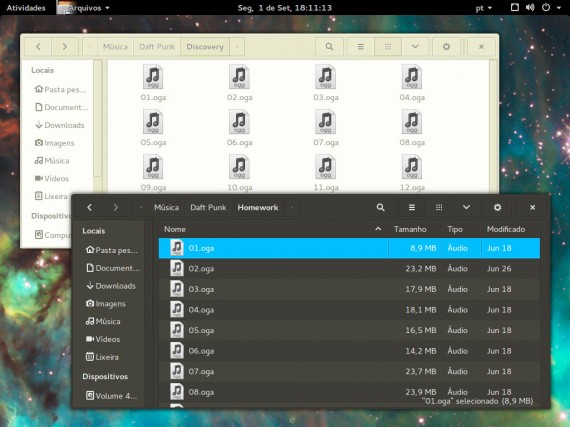
Task: Click Discovery window sidebar scrollbar
Action: coord(97,118)
